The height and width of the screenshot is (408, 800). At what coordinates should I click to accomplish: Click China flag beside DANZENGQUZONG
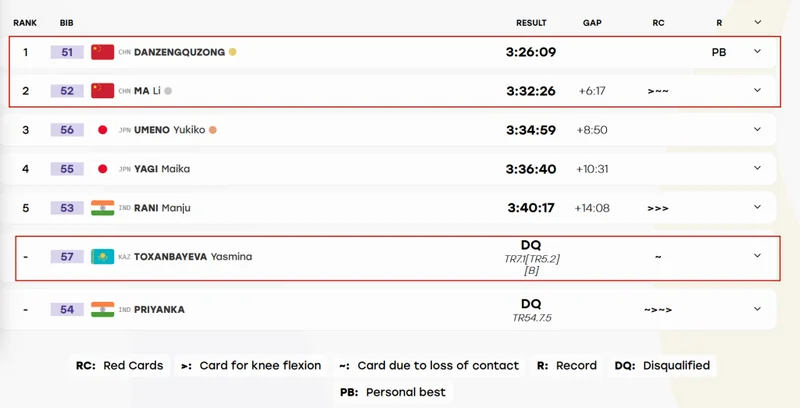pyautogui.click(x=103, y=52)
